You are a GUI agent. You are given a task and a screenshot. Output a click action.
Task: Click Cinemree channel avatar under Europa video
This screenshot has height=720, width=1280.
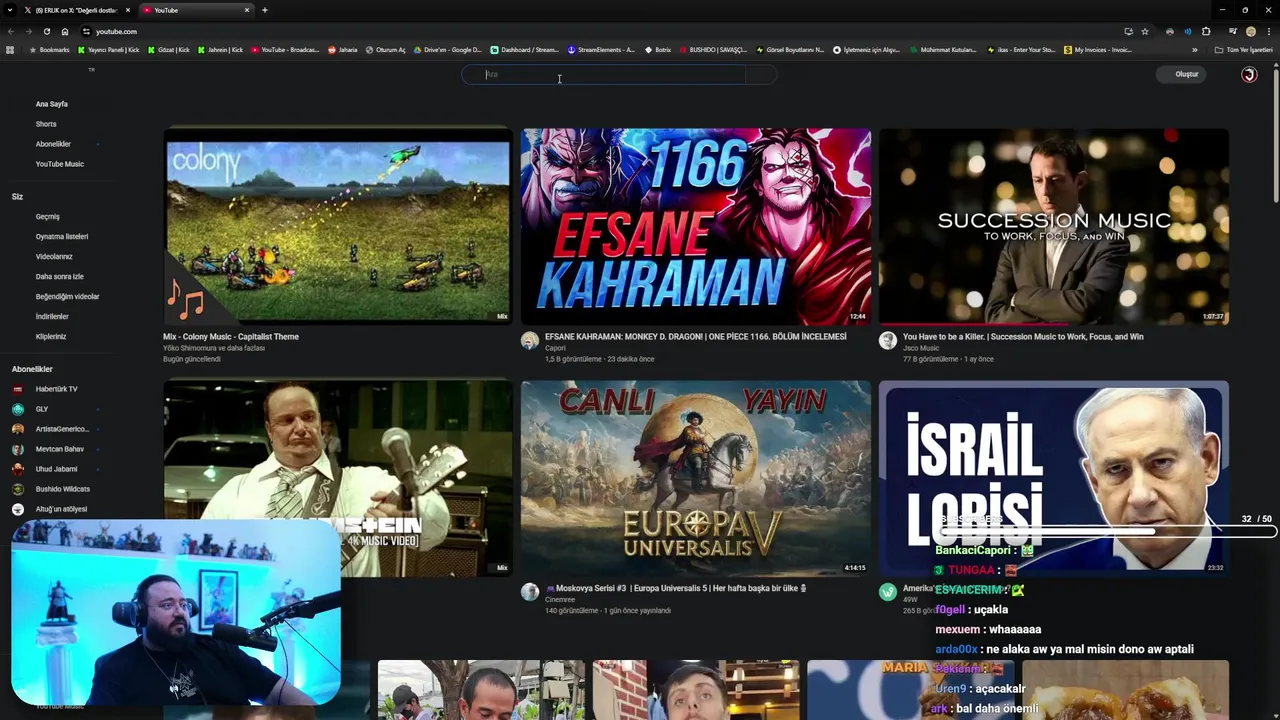pos(530,592)
